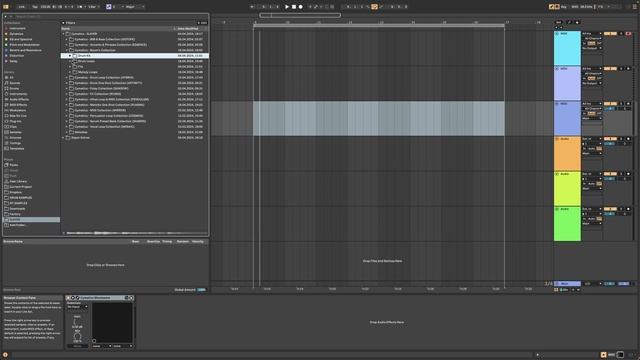Image resolution: width=640 pixels, height=360 pixels.
Task: Click the Tap tempo button
Action: pyautogui.click(x=35, y=7)
